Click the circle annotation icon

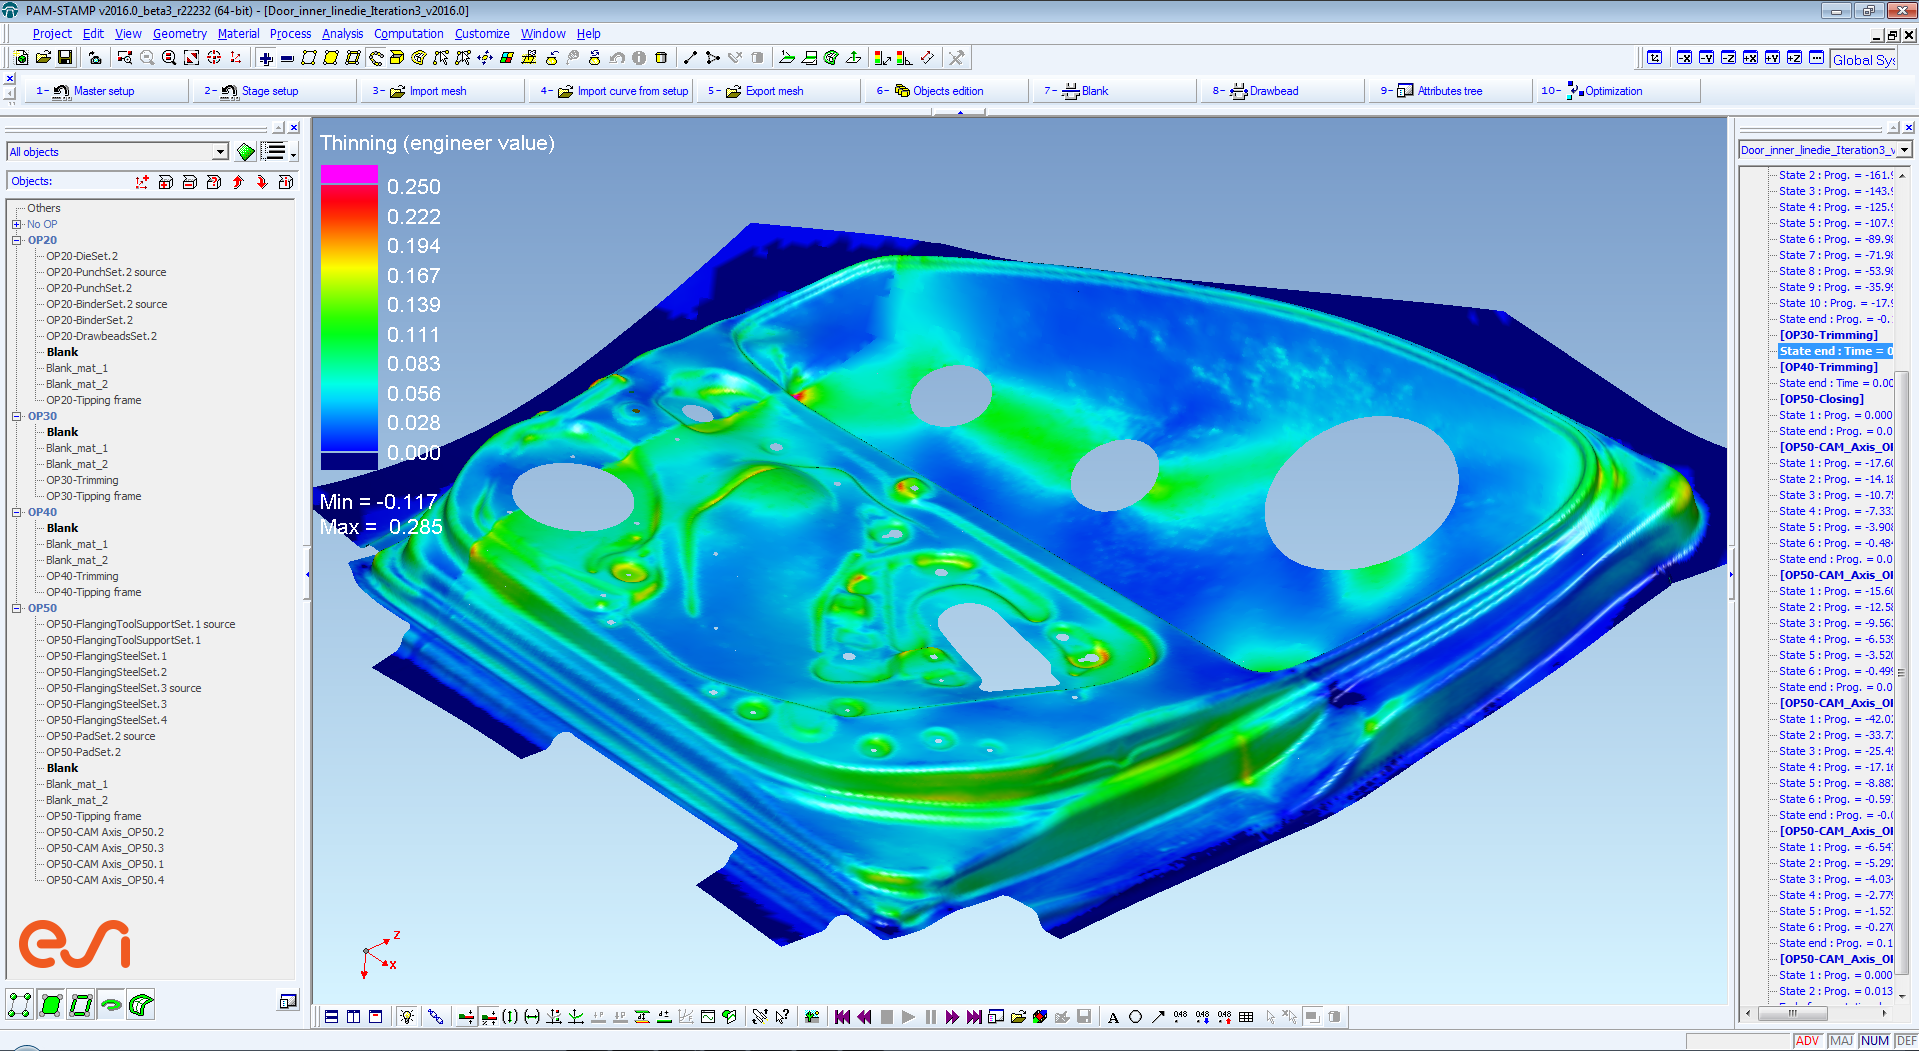(x=1135, y=1017)
